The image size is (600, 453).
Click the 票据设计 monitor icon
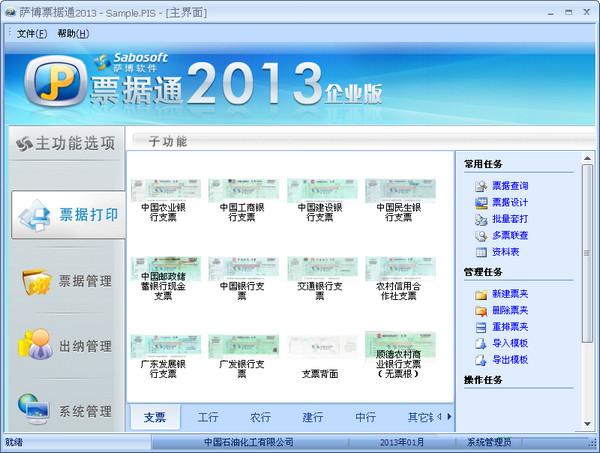[481, 203]
